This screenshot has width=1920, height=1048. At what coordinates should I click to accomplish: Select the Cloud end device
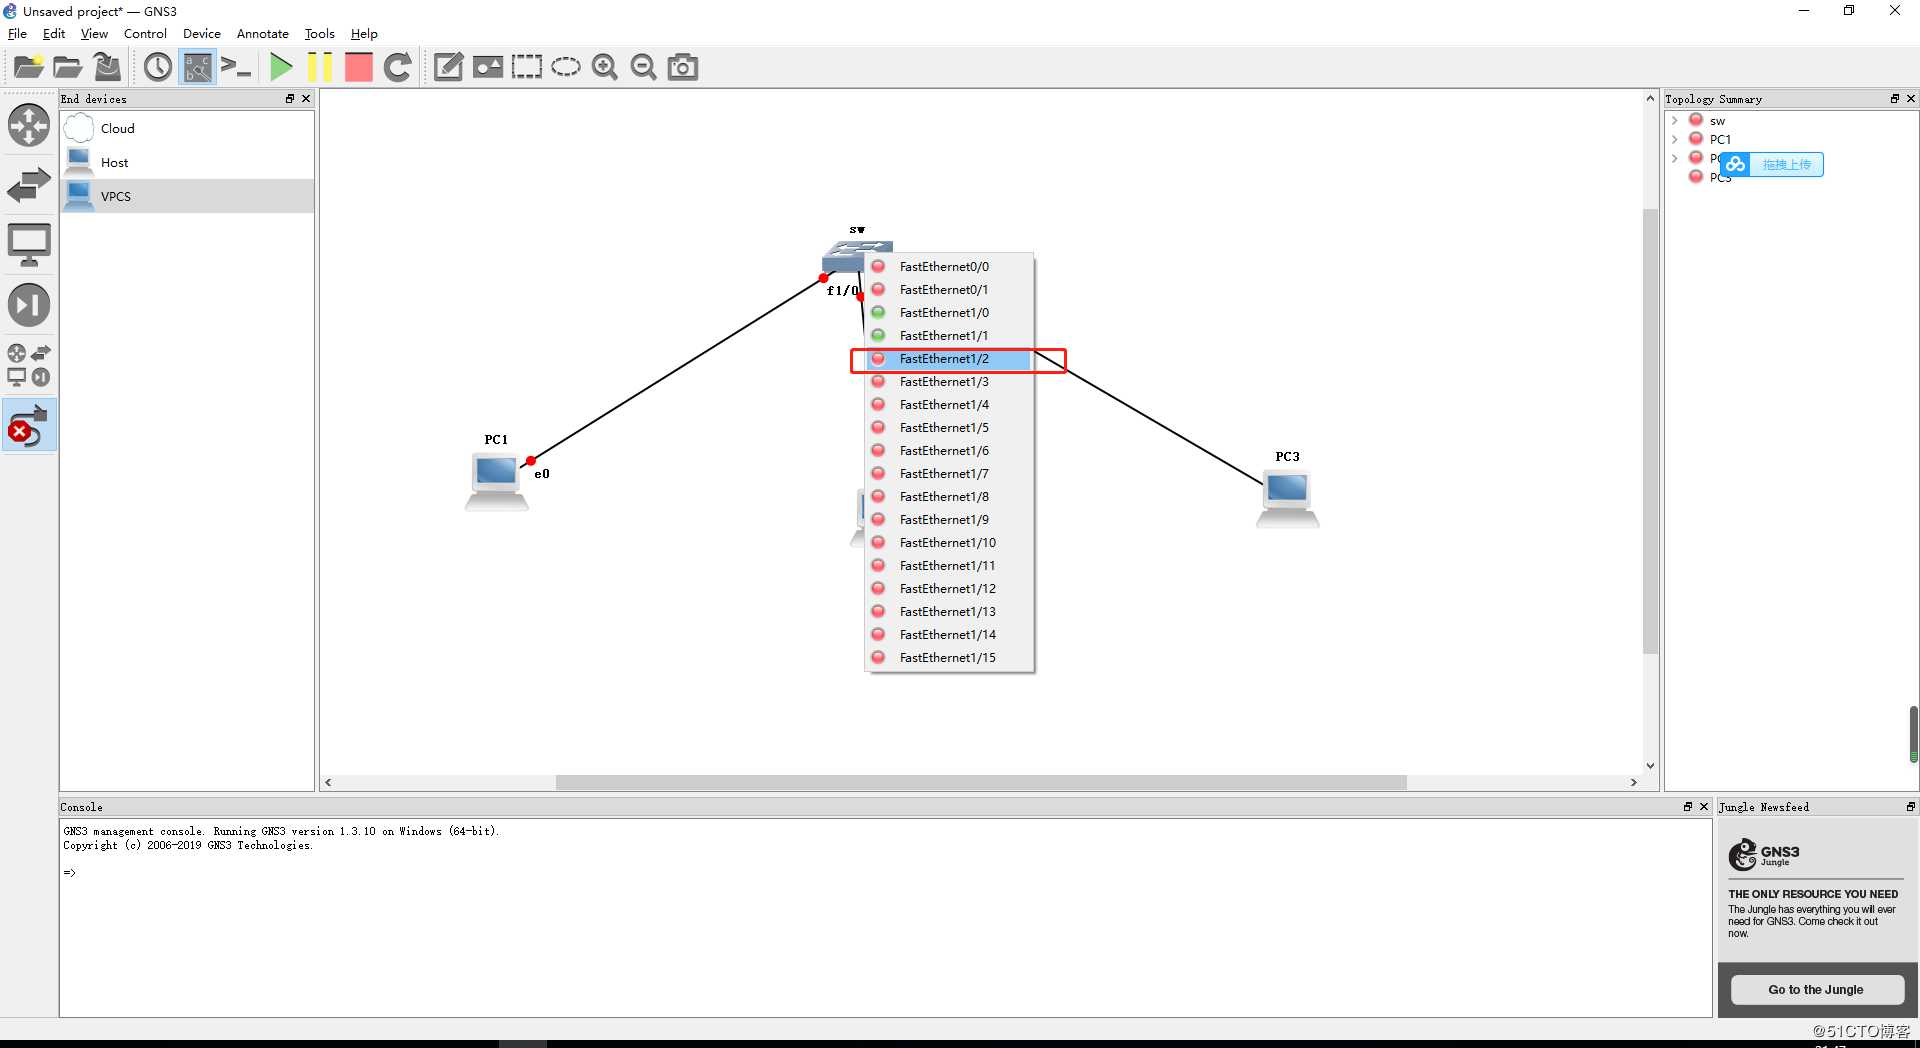[x=187, y=128]
